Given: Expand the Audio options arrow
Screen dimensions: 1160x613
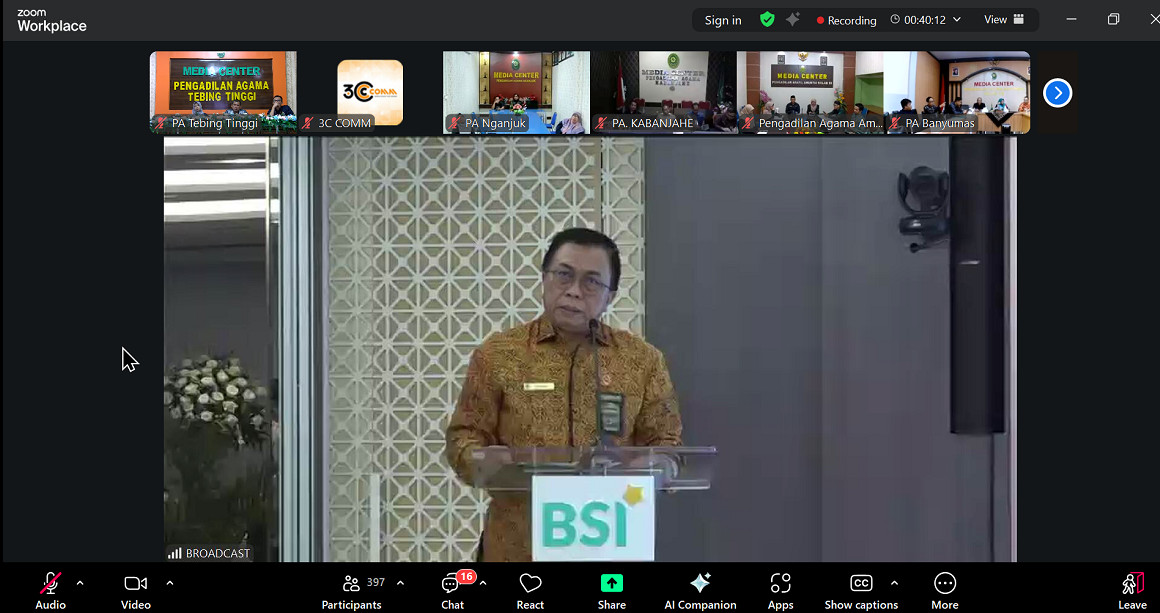Looking at the screenshot, I should tap(80, 583).
